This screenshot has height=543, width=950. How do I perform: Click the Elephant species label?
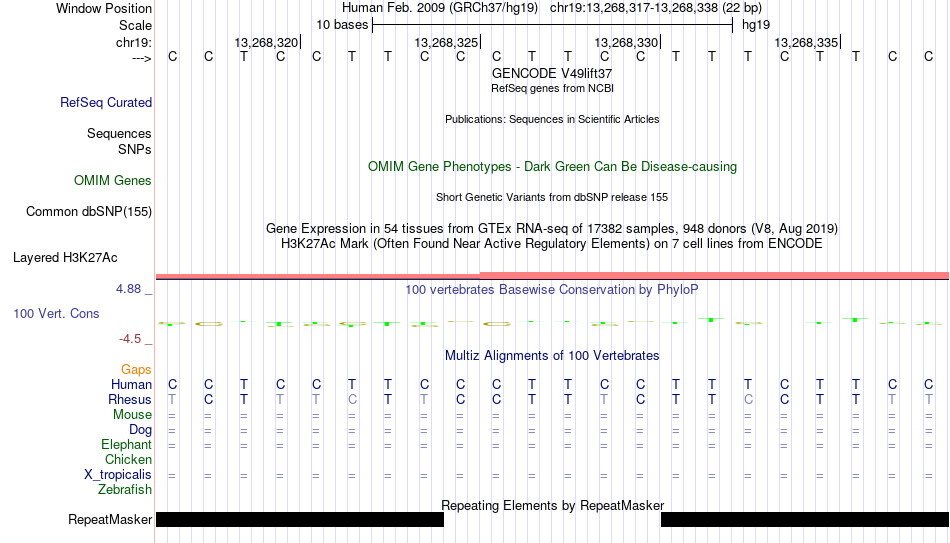coord(127,445)
